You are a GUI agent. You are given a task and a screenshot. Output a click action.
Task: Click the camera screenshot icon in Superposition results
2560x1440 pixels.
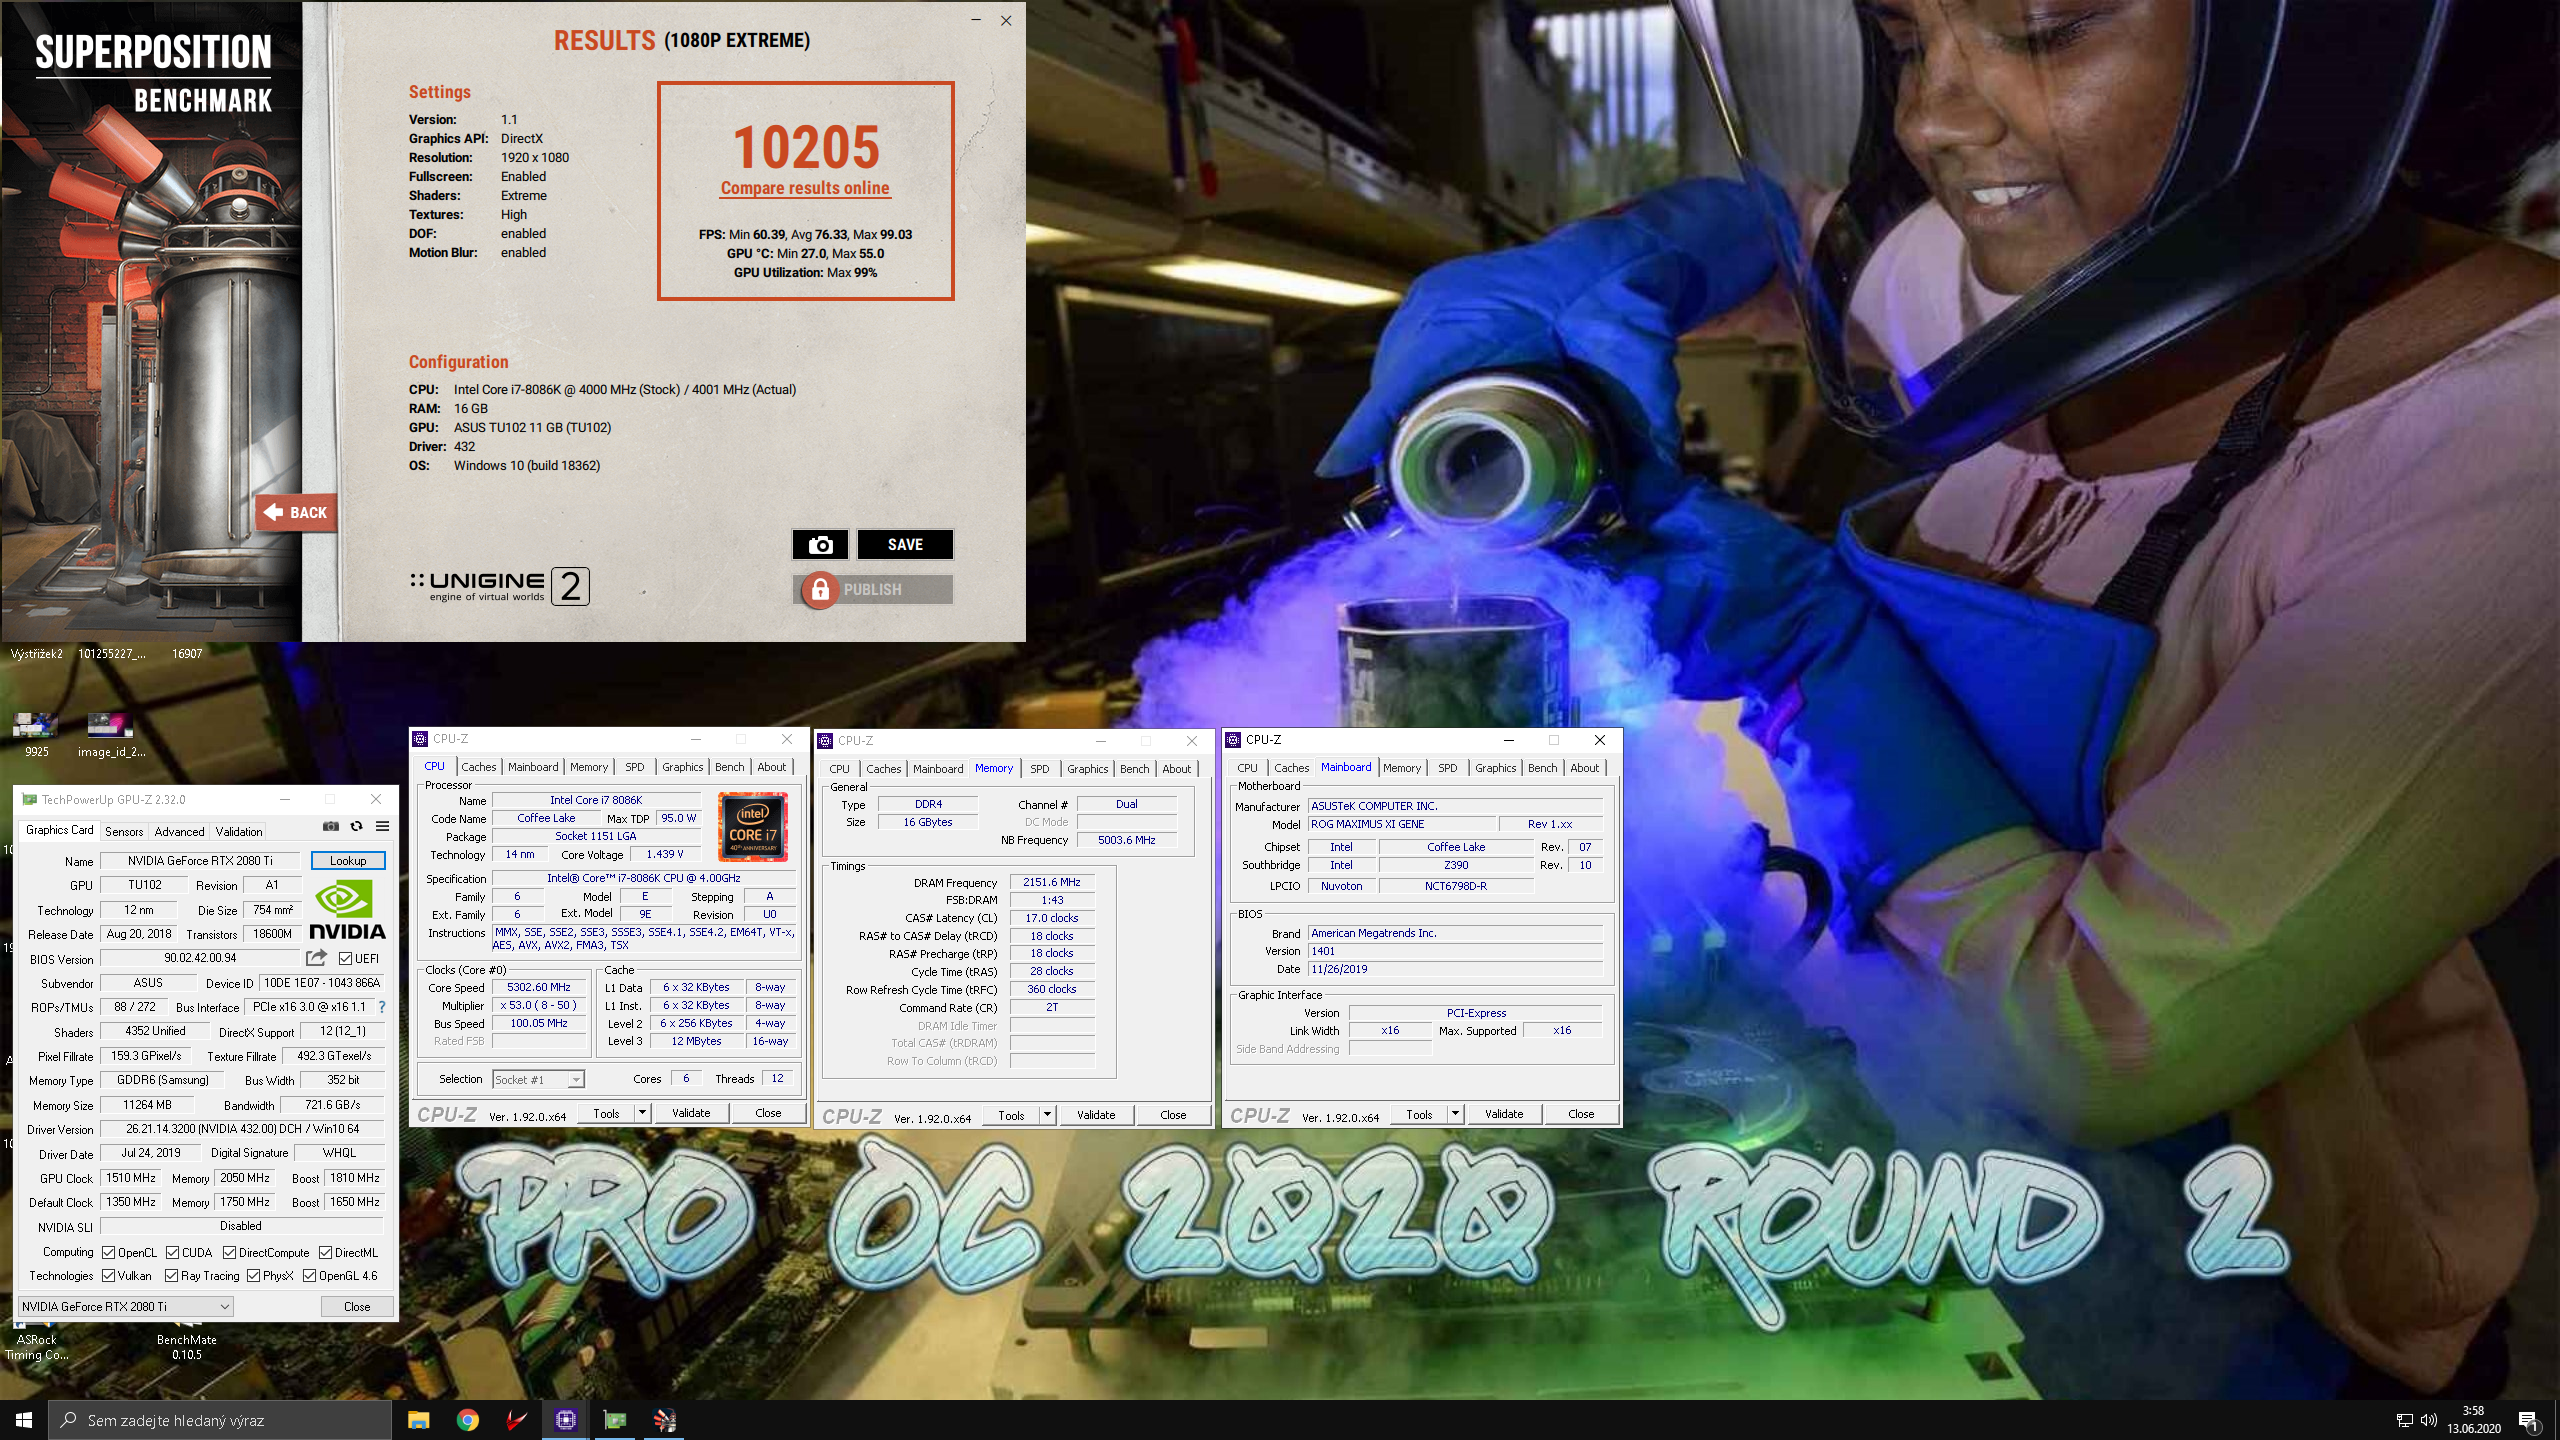820,544
